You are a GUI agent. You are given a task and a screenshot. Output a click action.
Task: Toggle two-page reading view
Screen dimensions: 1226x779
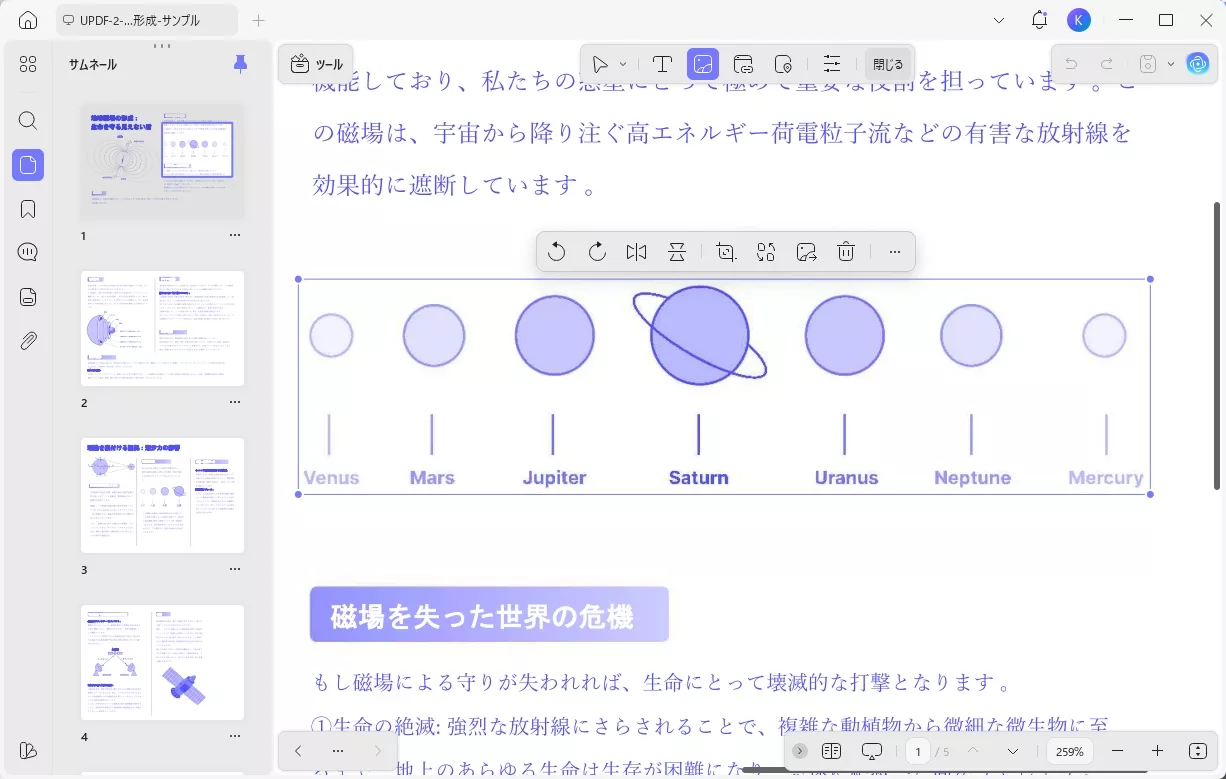(x=831, y=751)
